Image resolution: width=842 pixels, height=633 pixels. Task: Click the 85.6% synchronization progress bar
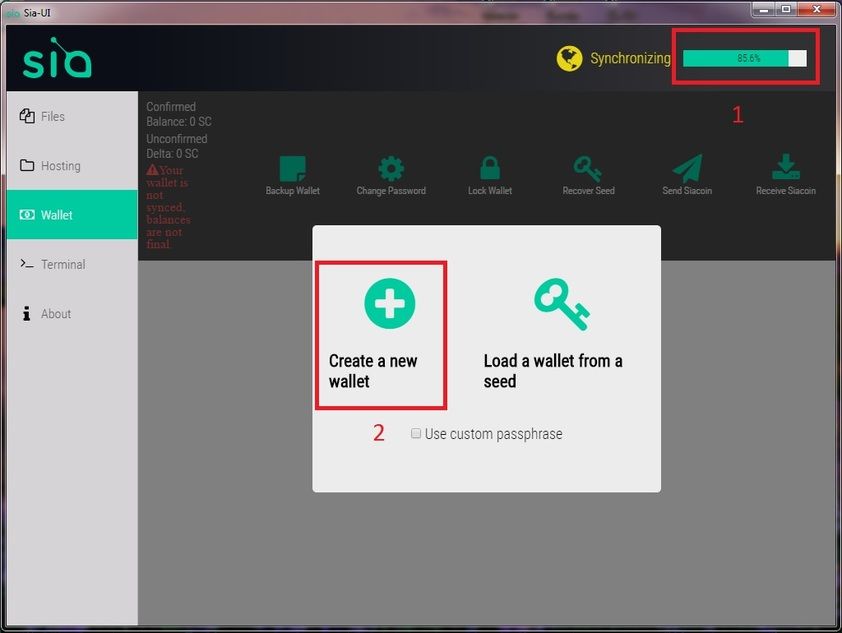[744, 58]
